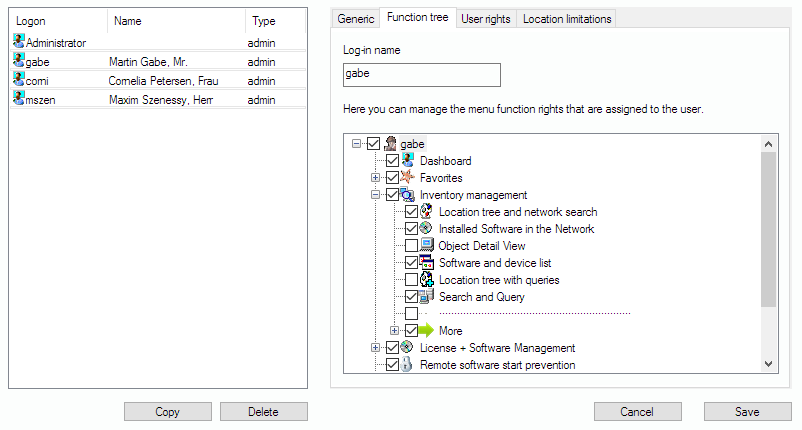
Task: Uncheck the Search and Query checkbox
Action: click(x=411, y=297)
